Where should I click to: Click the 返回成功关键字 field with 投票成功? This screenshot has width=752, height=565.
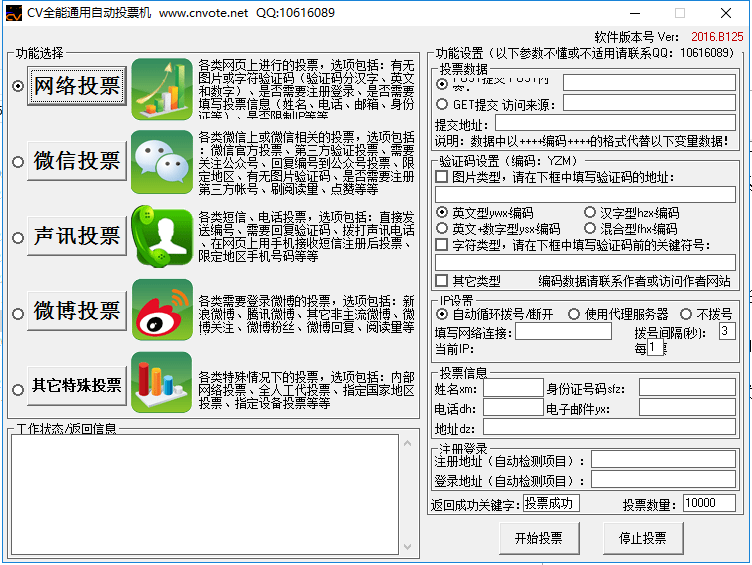pos(551,503)
